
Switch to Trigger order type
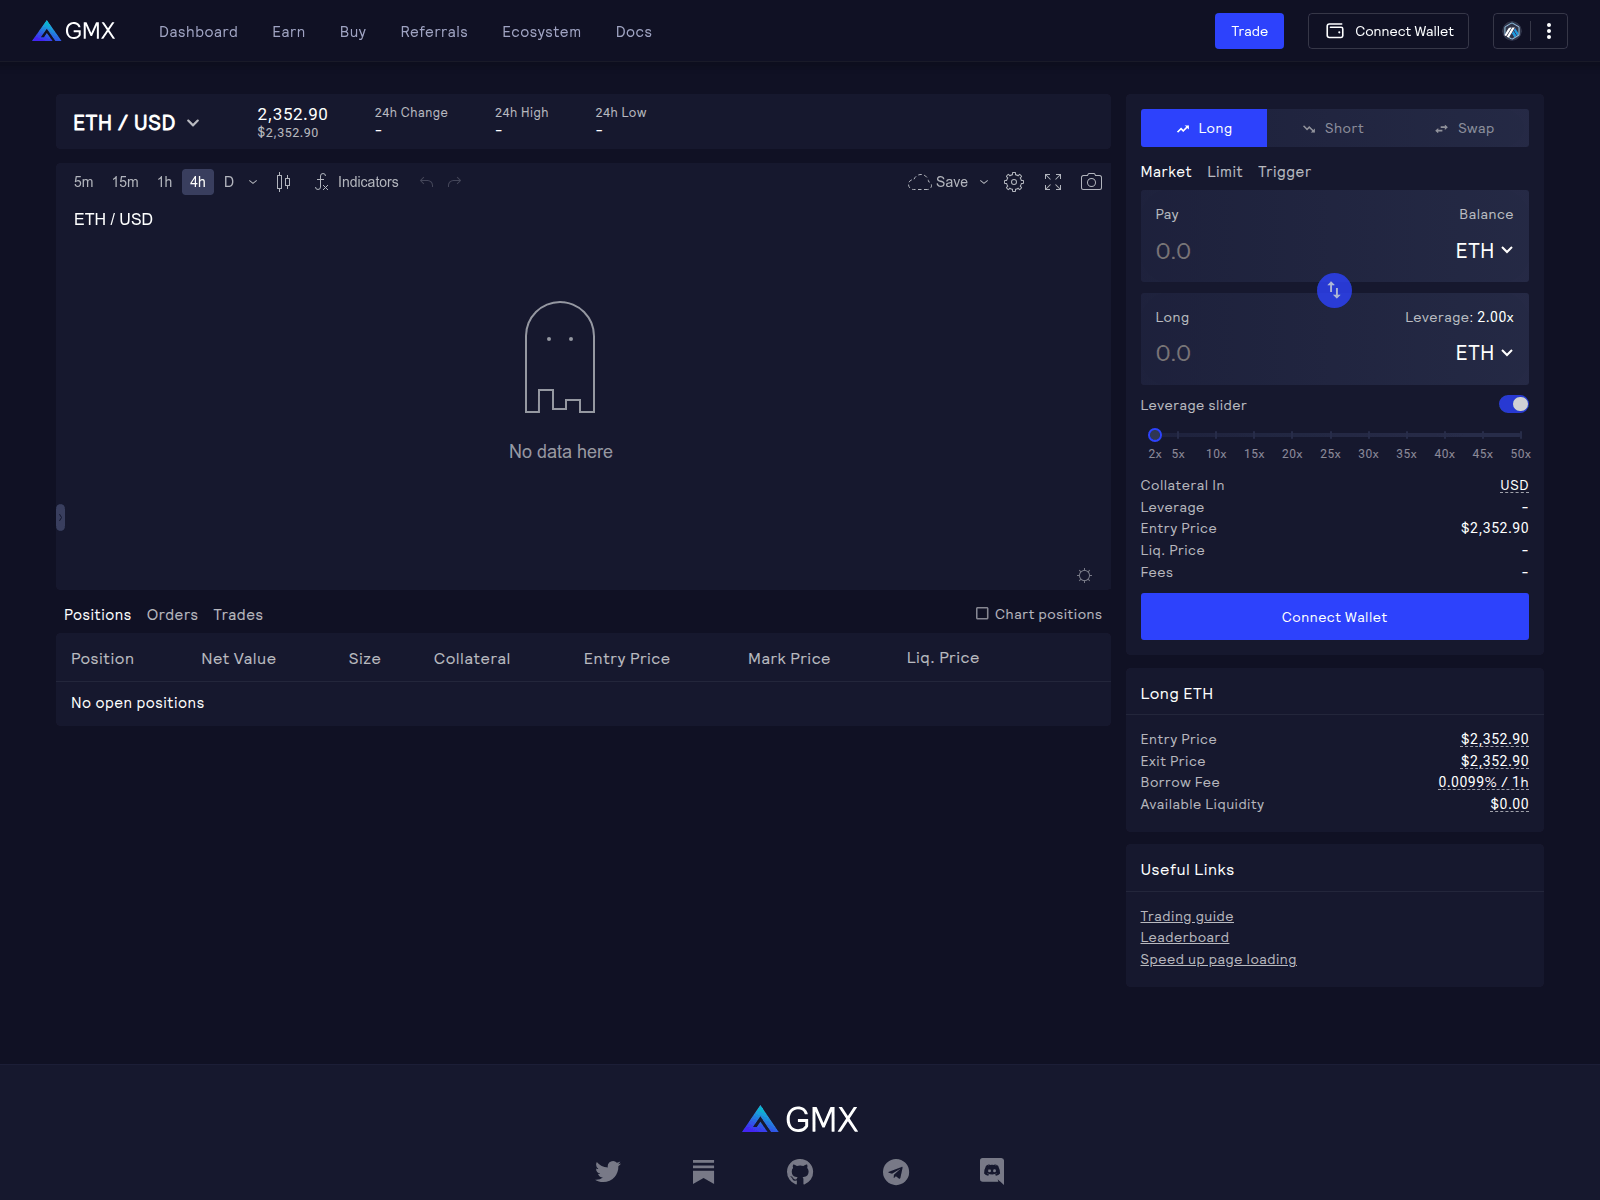click(x=1284, y=172)
